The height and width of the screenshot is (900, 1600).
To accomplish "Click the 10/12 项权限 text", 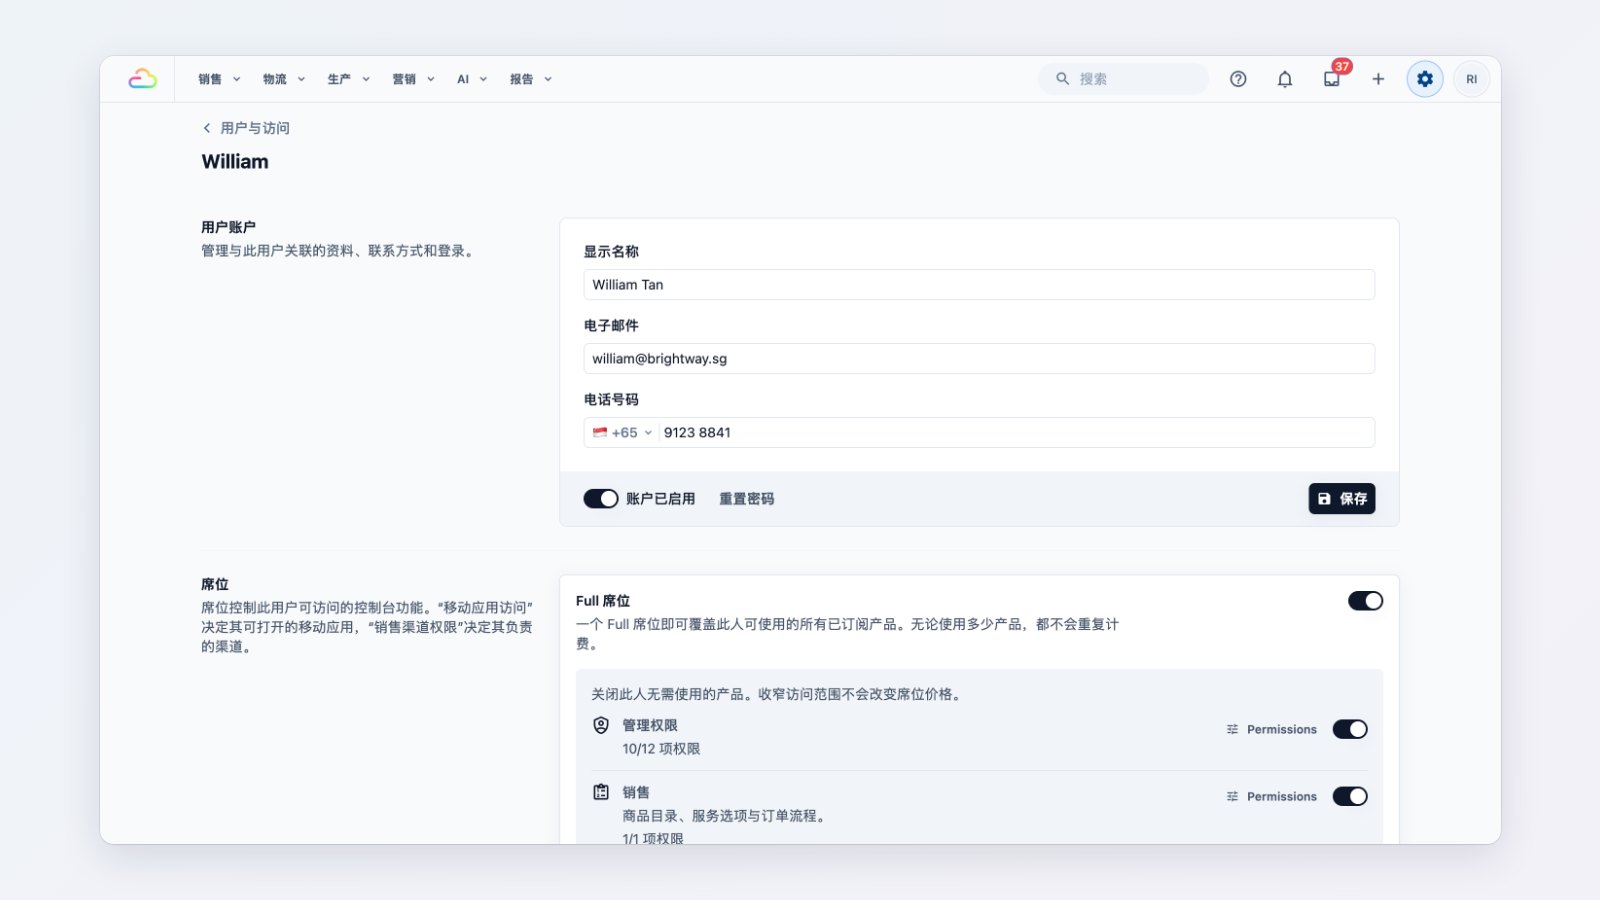I will [x=661, y=749].
